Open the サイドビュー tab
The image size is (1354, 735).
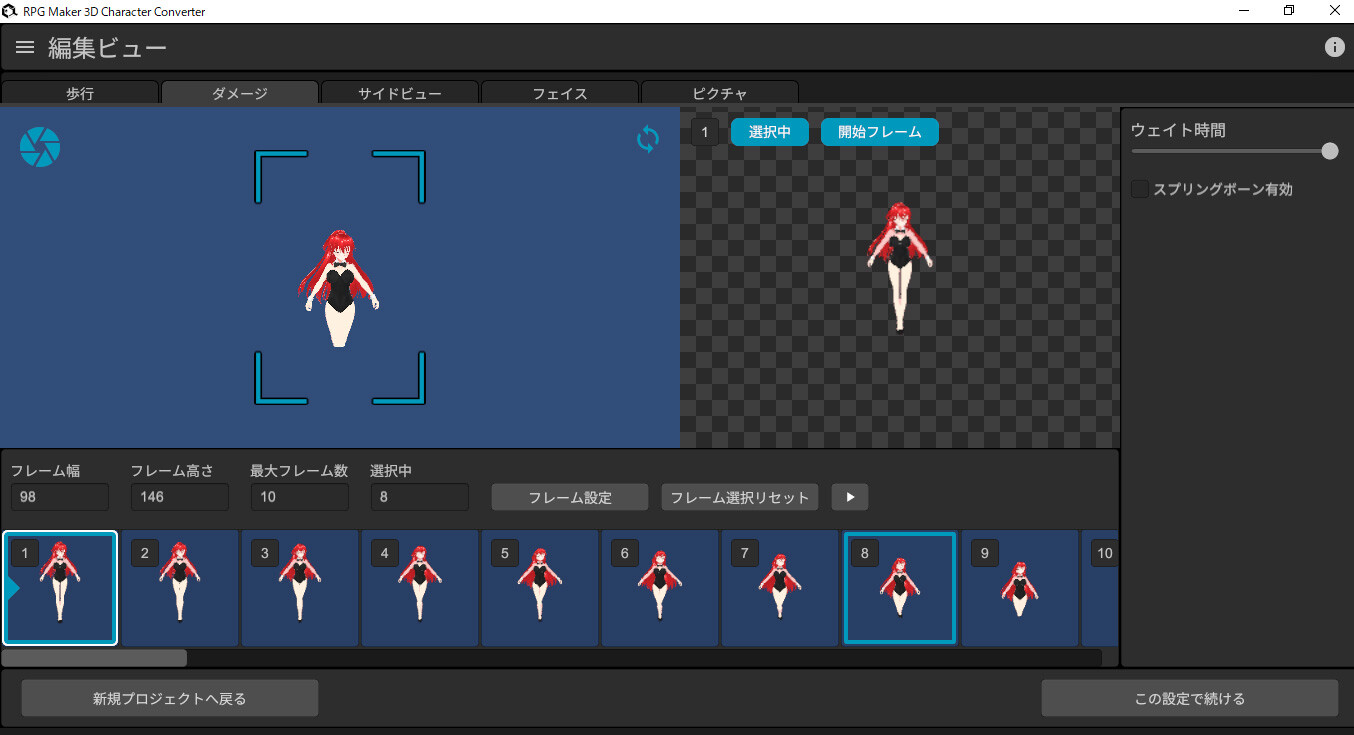pos(399,92)
